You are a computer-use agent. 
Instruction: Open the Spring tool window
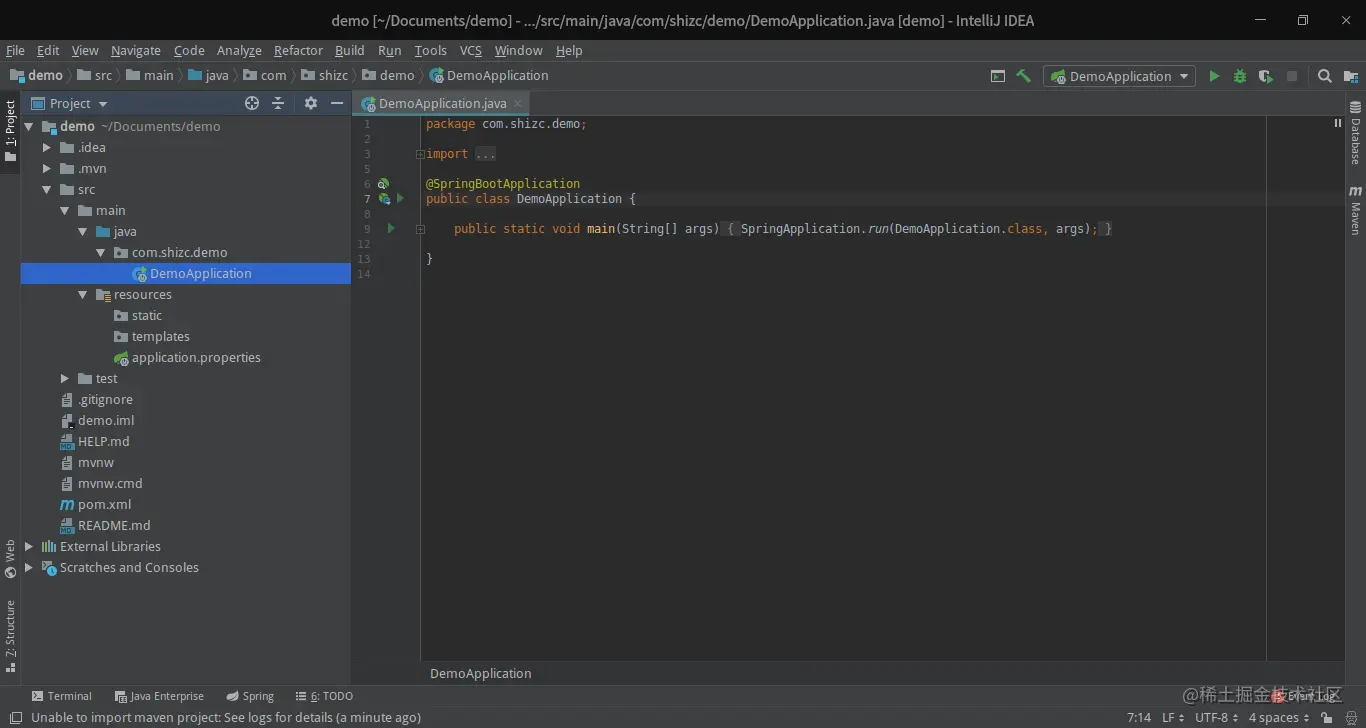(250, 696)
